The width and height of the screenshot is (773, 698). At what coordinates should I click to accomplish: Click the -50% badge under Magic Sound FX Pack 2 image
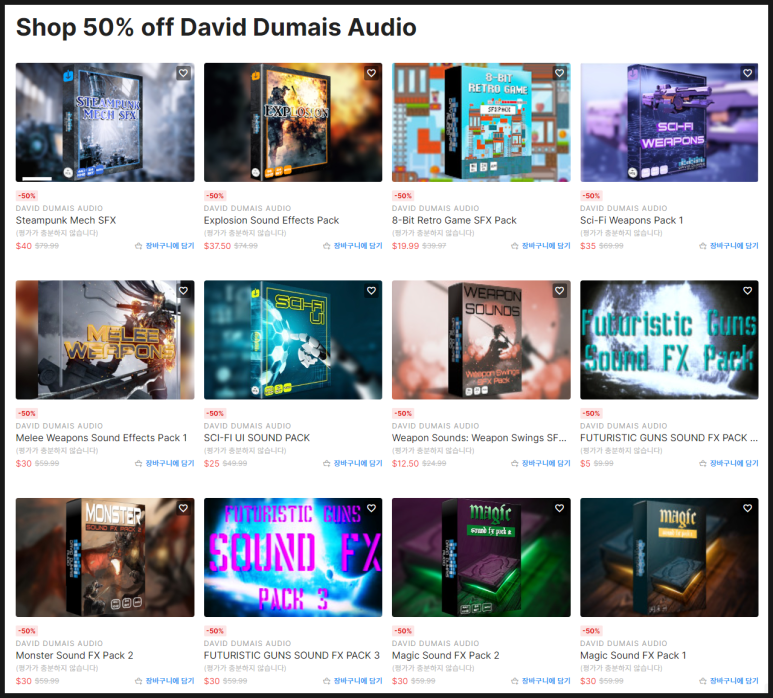pos(403,631)
